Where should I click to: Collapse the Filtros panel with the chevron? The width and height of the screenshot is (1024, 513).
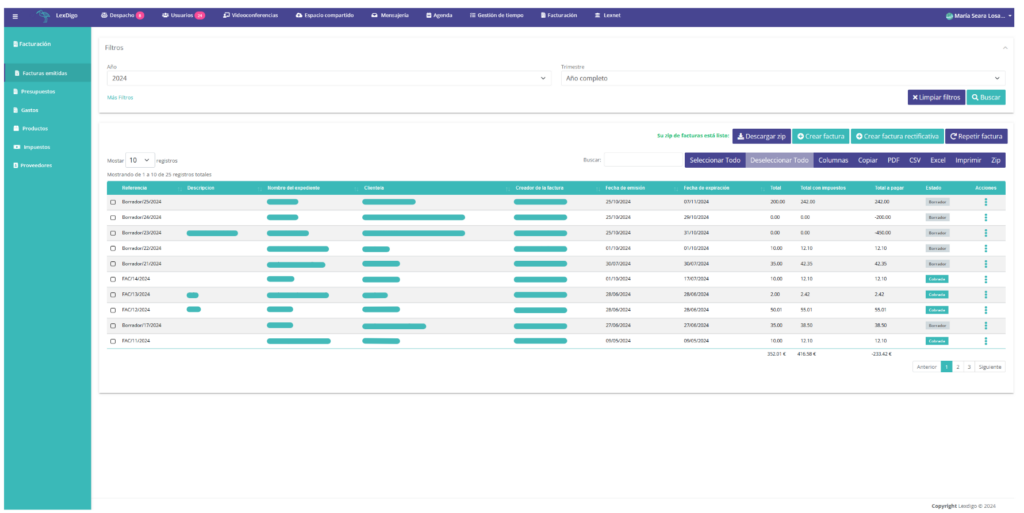click(x=1005, y=47)
